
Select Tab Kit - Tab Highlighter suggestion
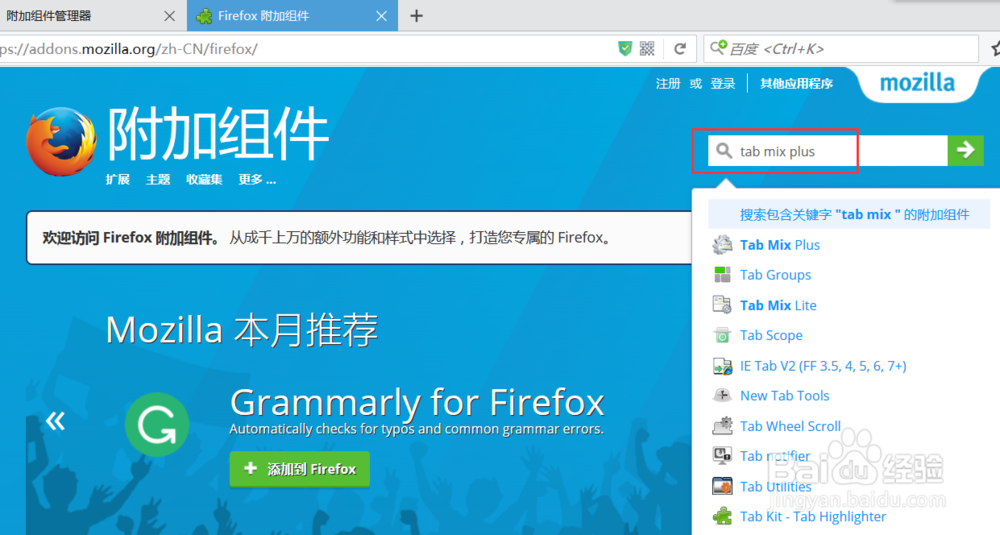[813, 517]
